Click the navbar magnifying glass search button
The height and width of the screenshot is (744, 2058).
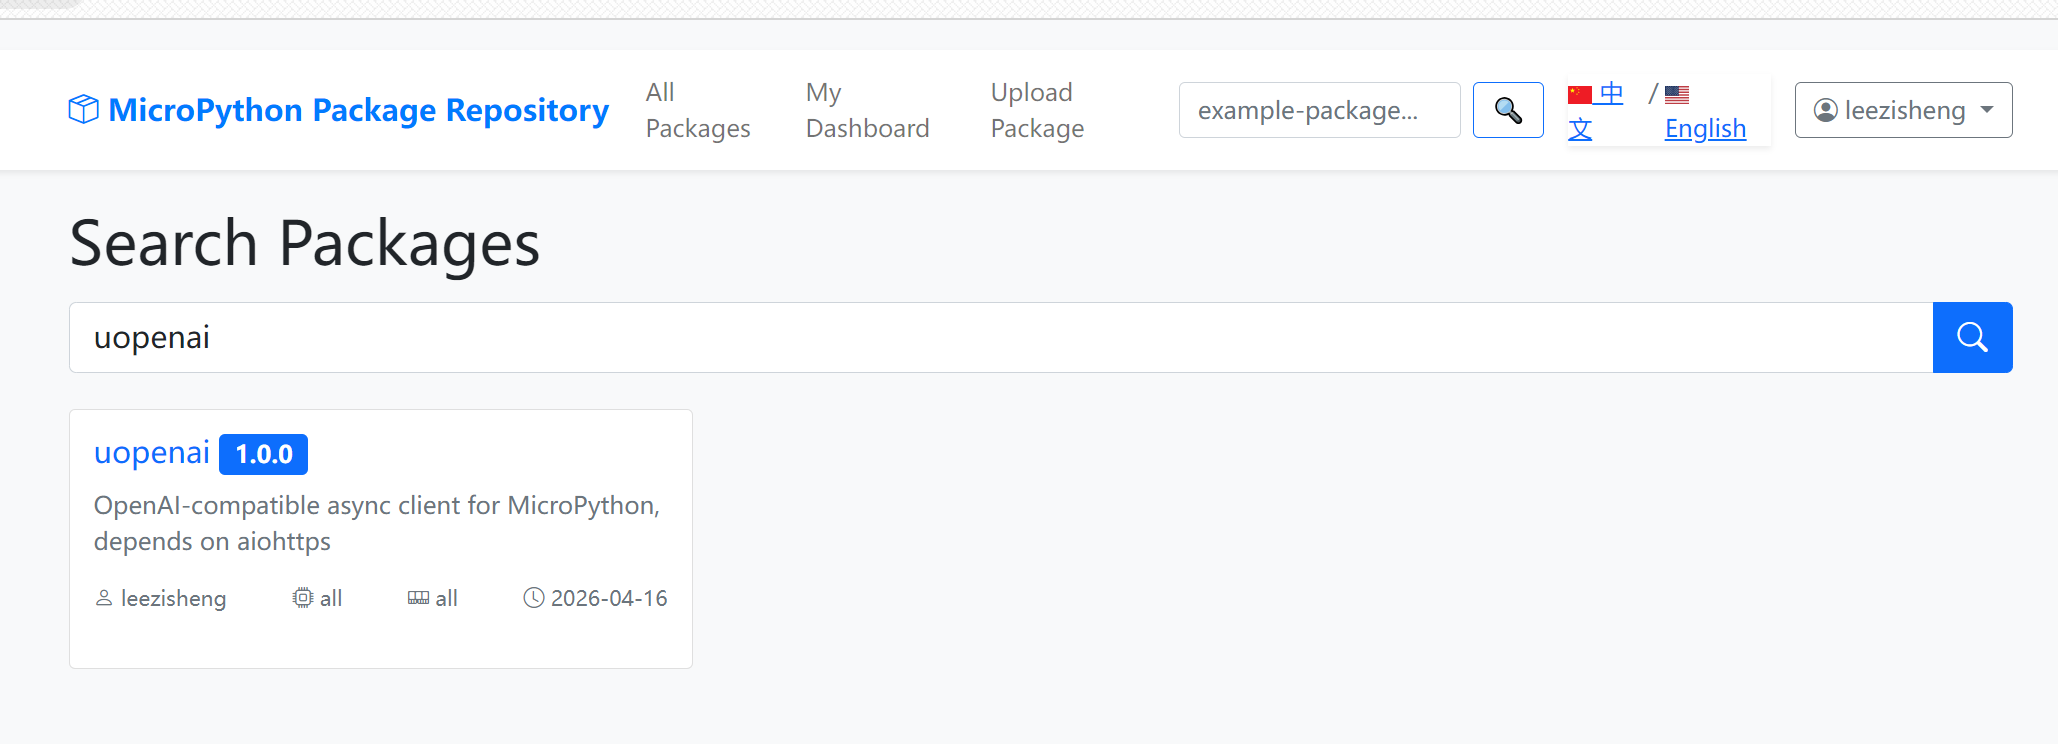click(1508, 110)
